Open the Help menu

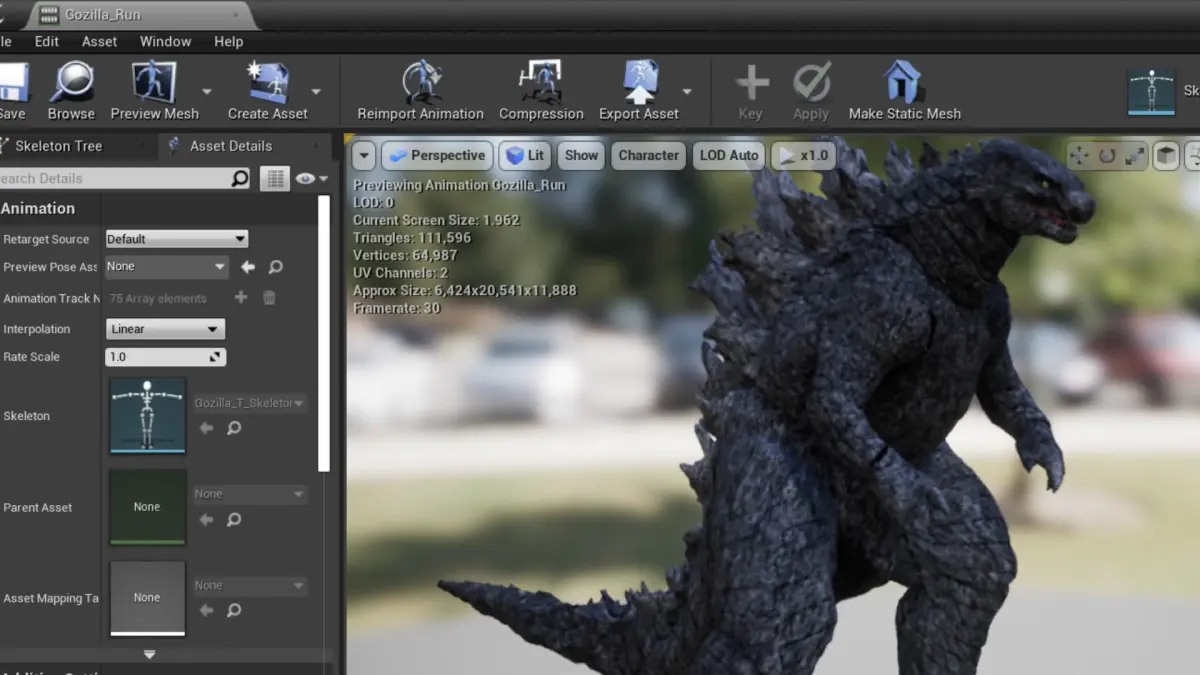(x=228, y=41)
